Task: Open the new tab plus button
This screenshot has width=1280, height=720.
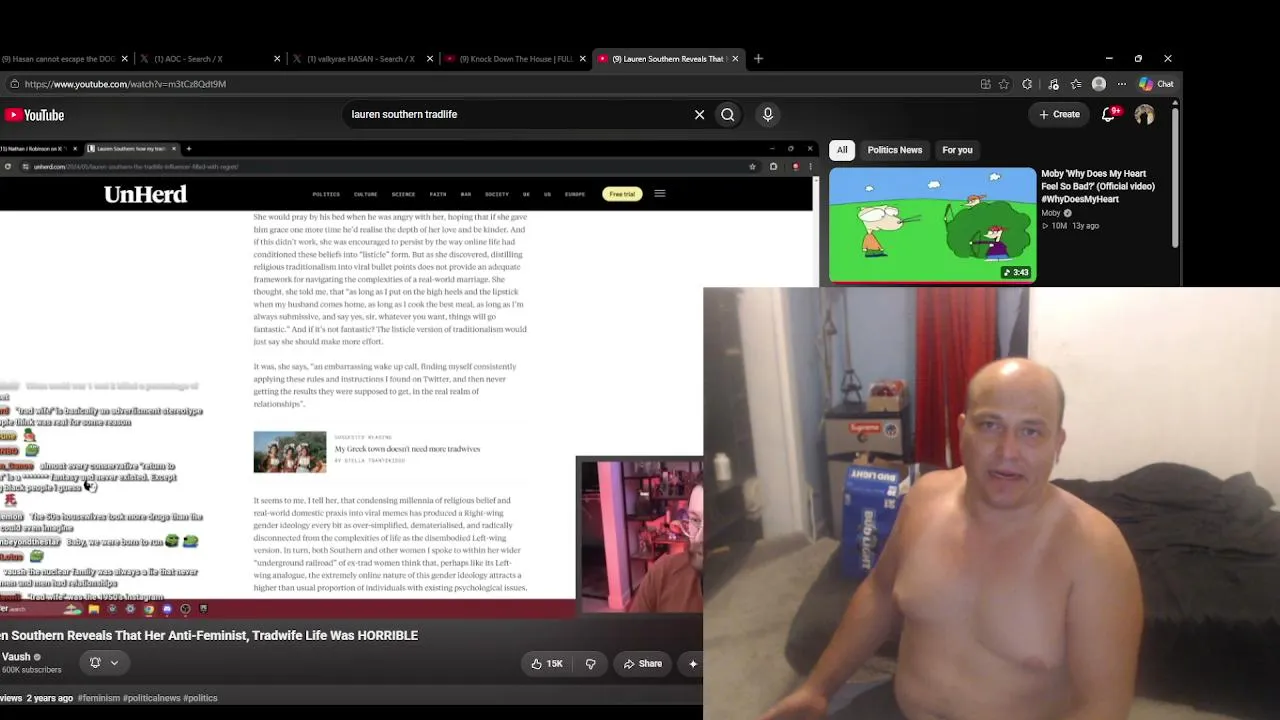Action: coord(758,59)
